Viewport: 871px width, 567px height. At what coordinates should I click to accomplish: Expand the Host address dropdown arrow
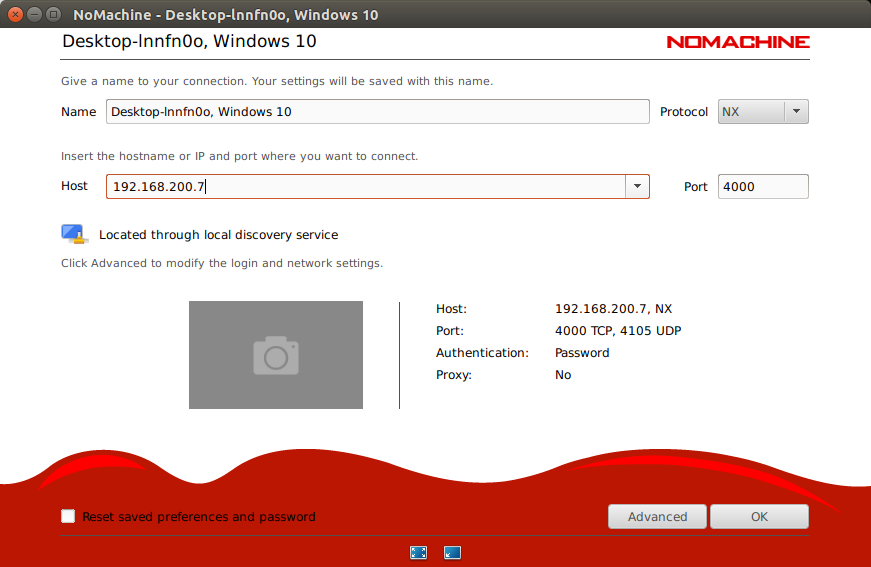(x=637, y=187)
